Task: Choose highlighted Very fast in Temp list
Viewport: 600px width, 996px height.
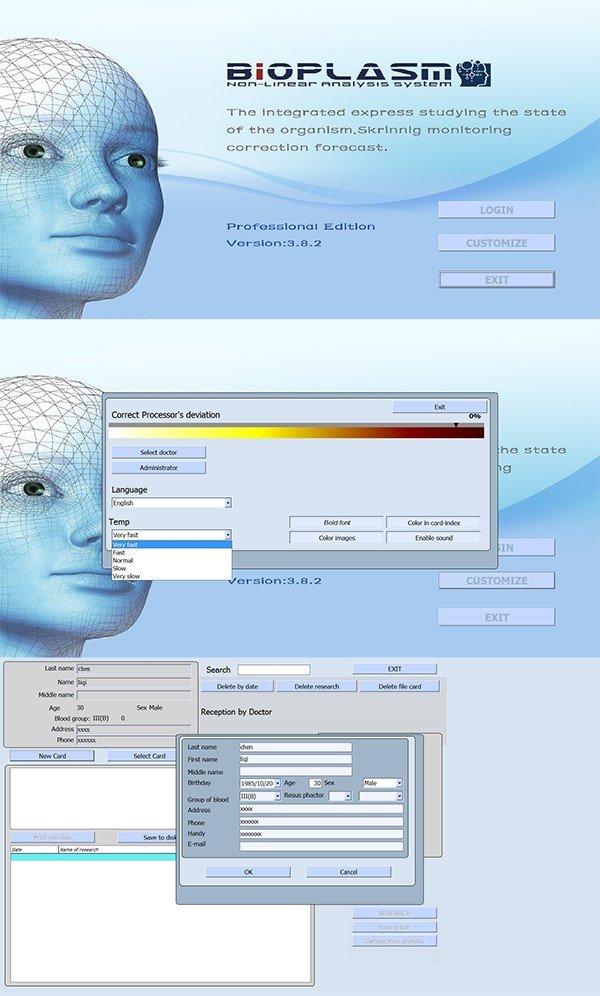Action: point(171,544)
